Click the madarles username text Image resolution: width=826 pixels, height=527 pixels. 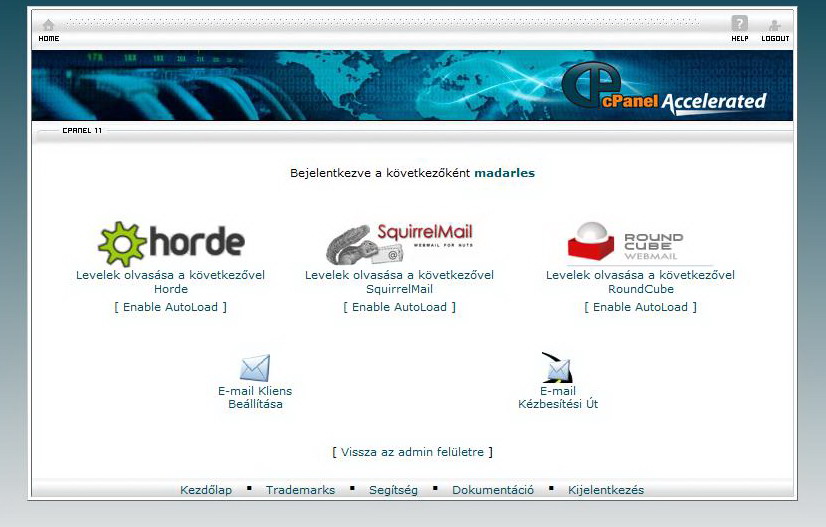pyautogui.click(x=505, y=173)
